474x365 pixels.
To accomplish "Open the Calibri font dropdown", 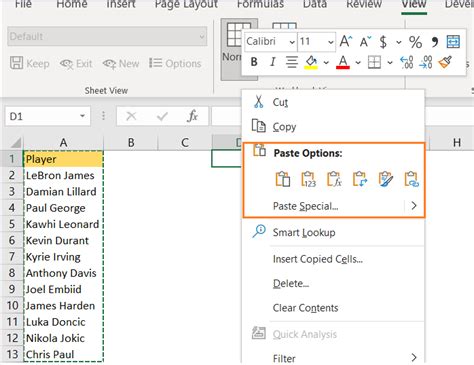I will click(x=292, y=42).
